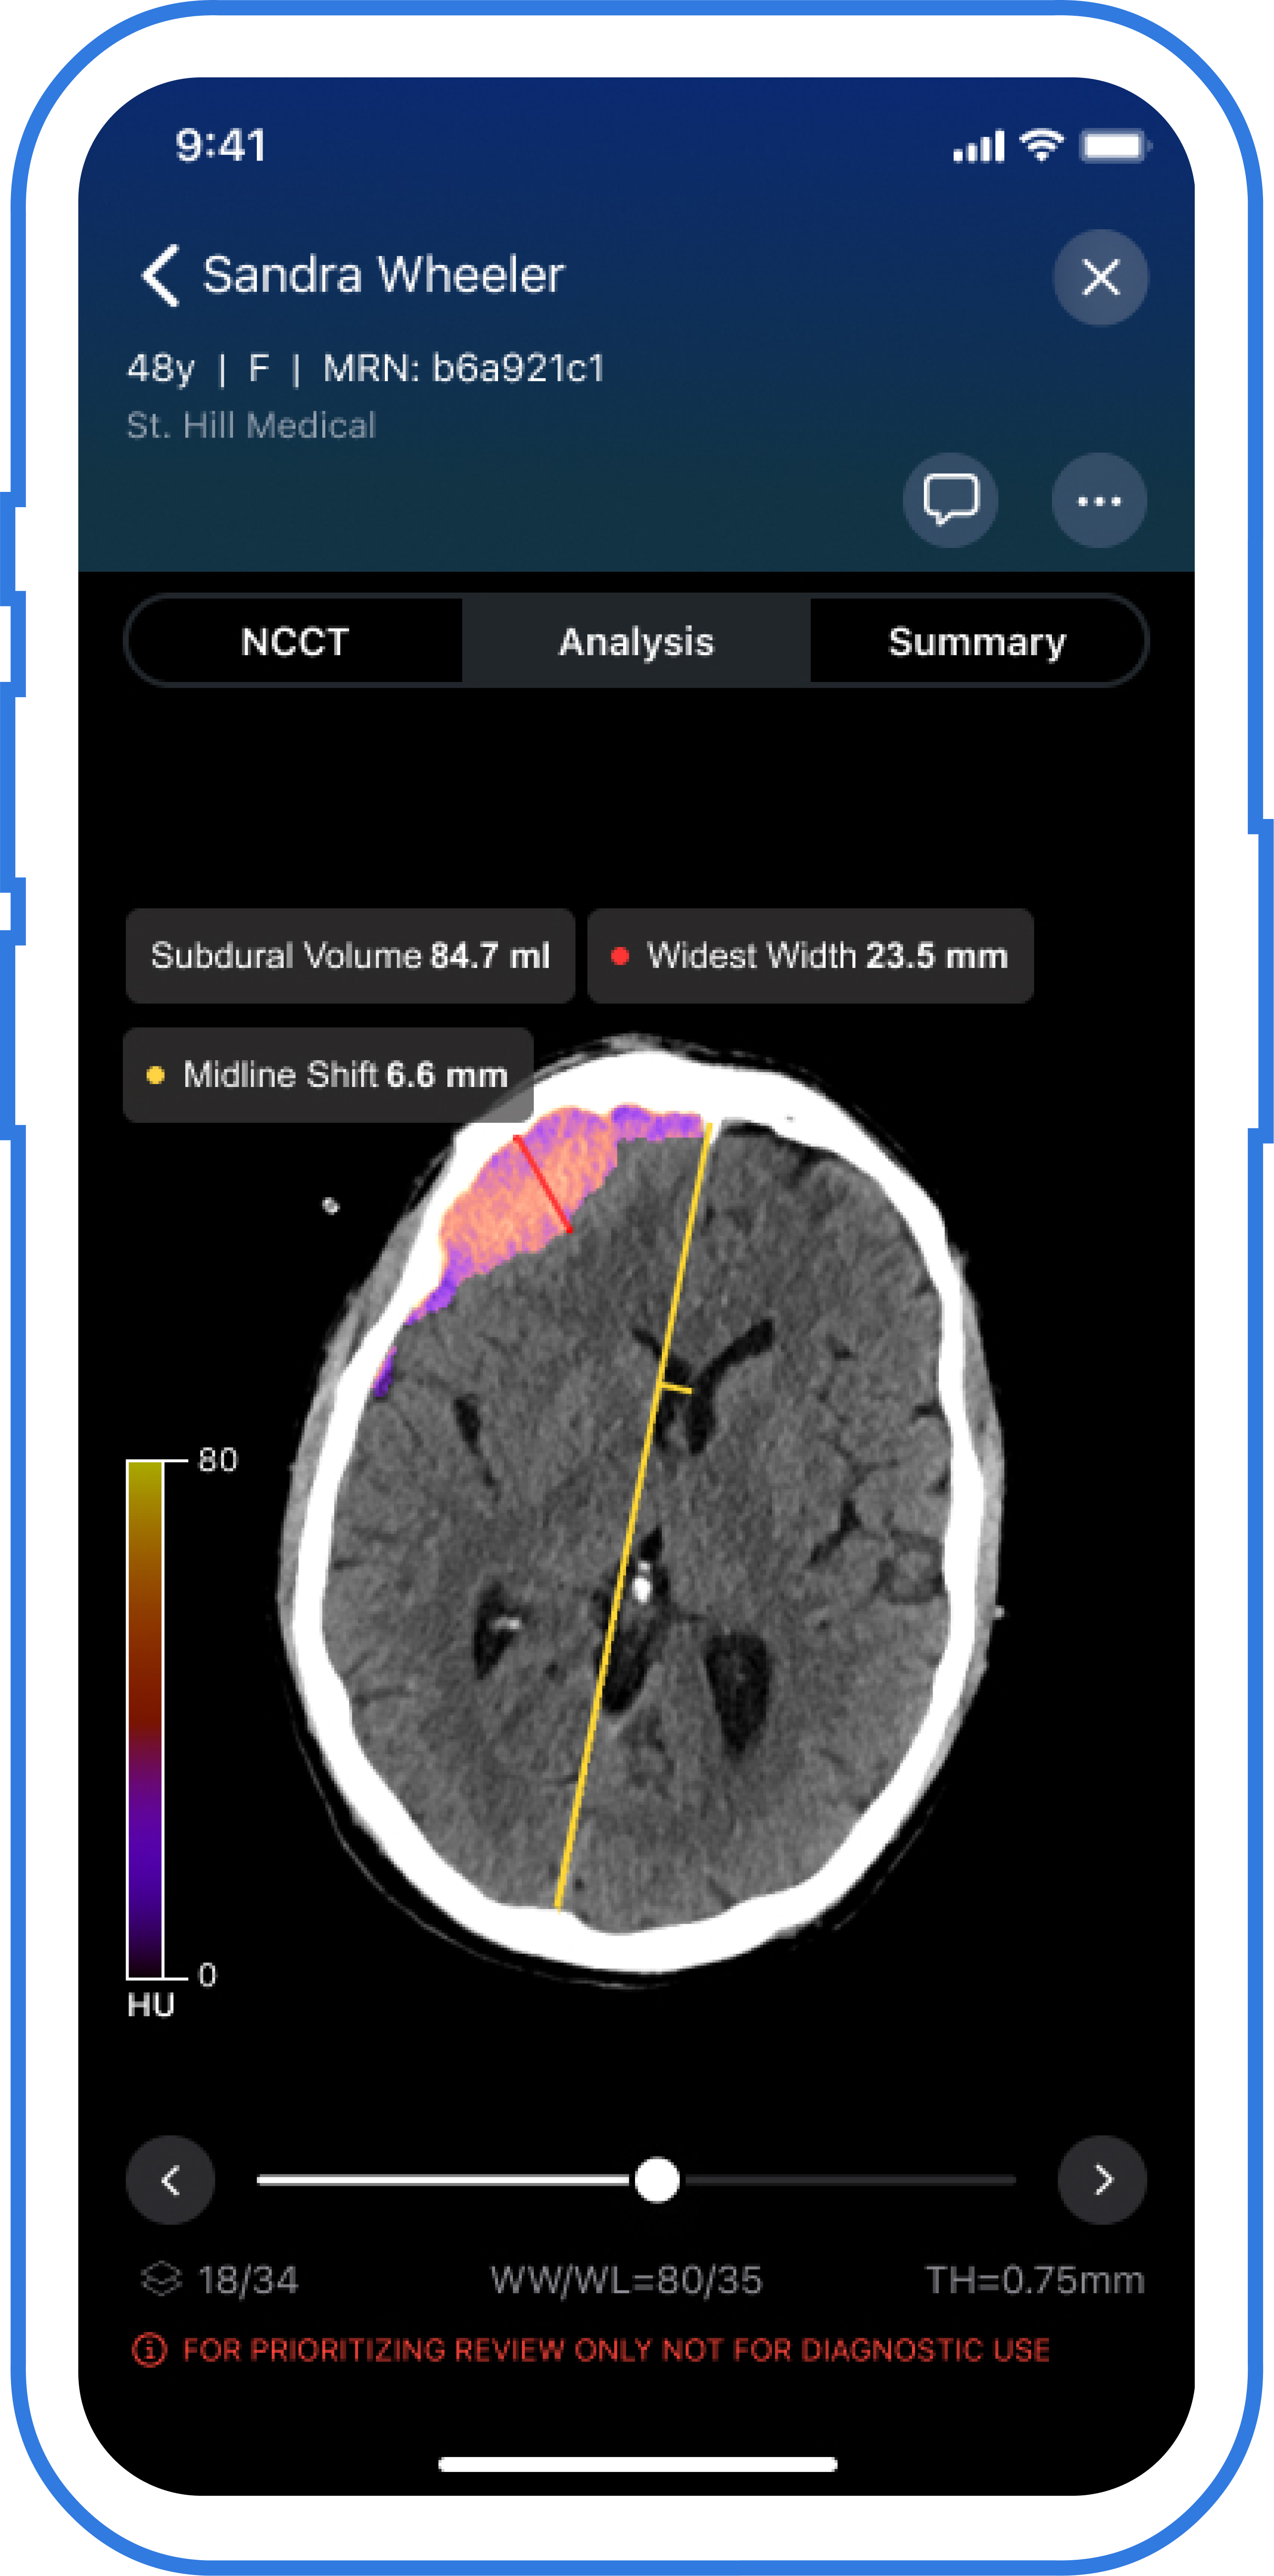Tap the close X in the header

tap(1101, 278)
